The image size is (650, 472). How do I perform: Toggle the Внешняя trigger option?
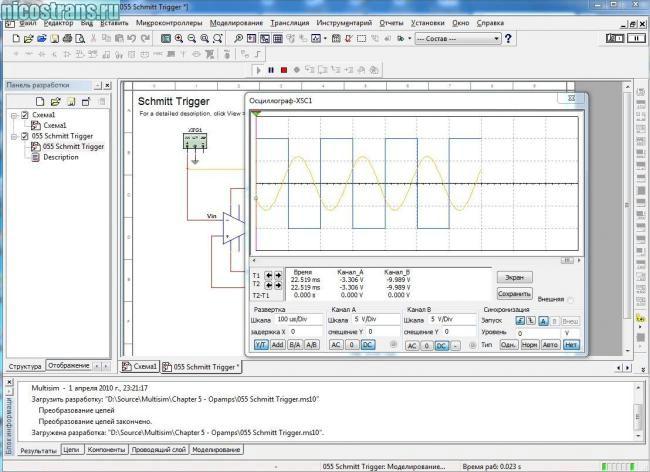[570, 300]
